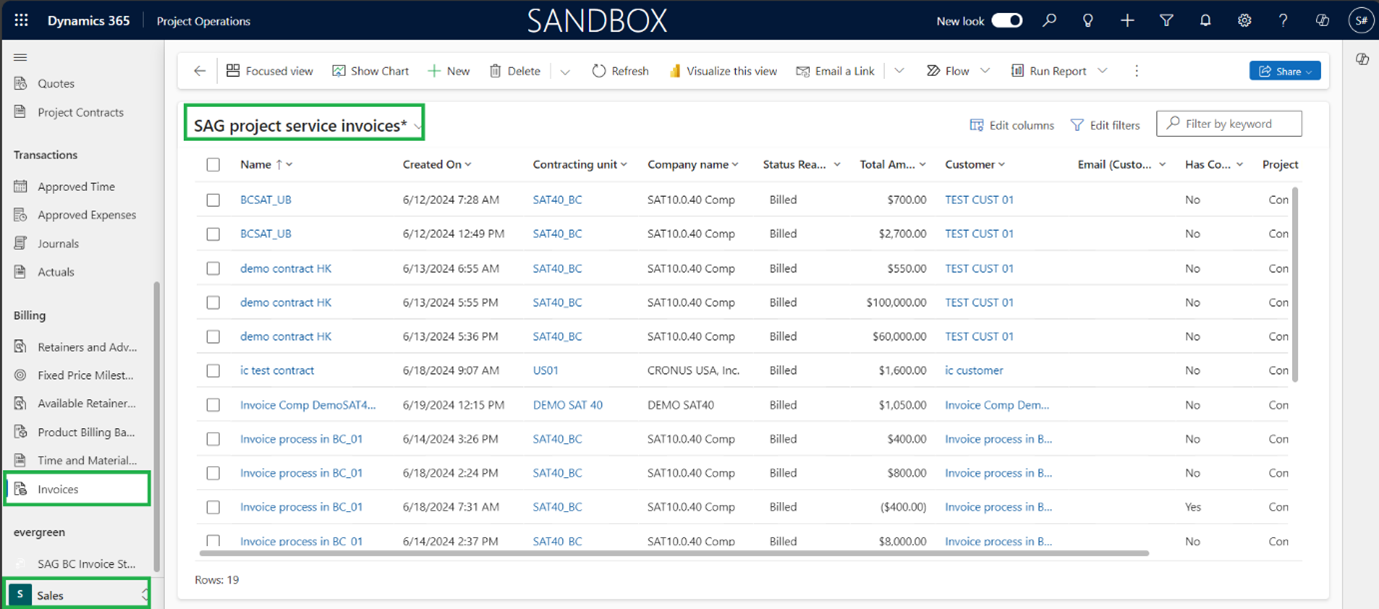Click Show Chart
The image size is (1379, 609).
pos(370,71)
